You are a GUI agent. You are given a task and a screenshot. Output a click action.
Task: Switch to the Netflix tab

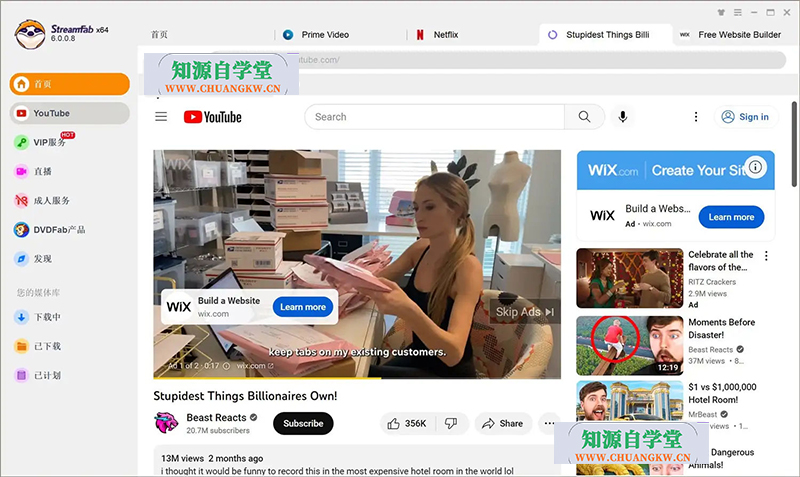pos(445,34)
